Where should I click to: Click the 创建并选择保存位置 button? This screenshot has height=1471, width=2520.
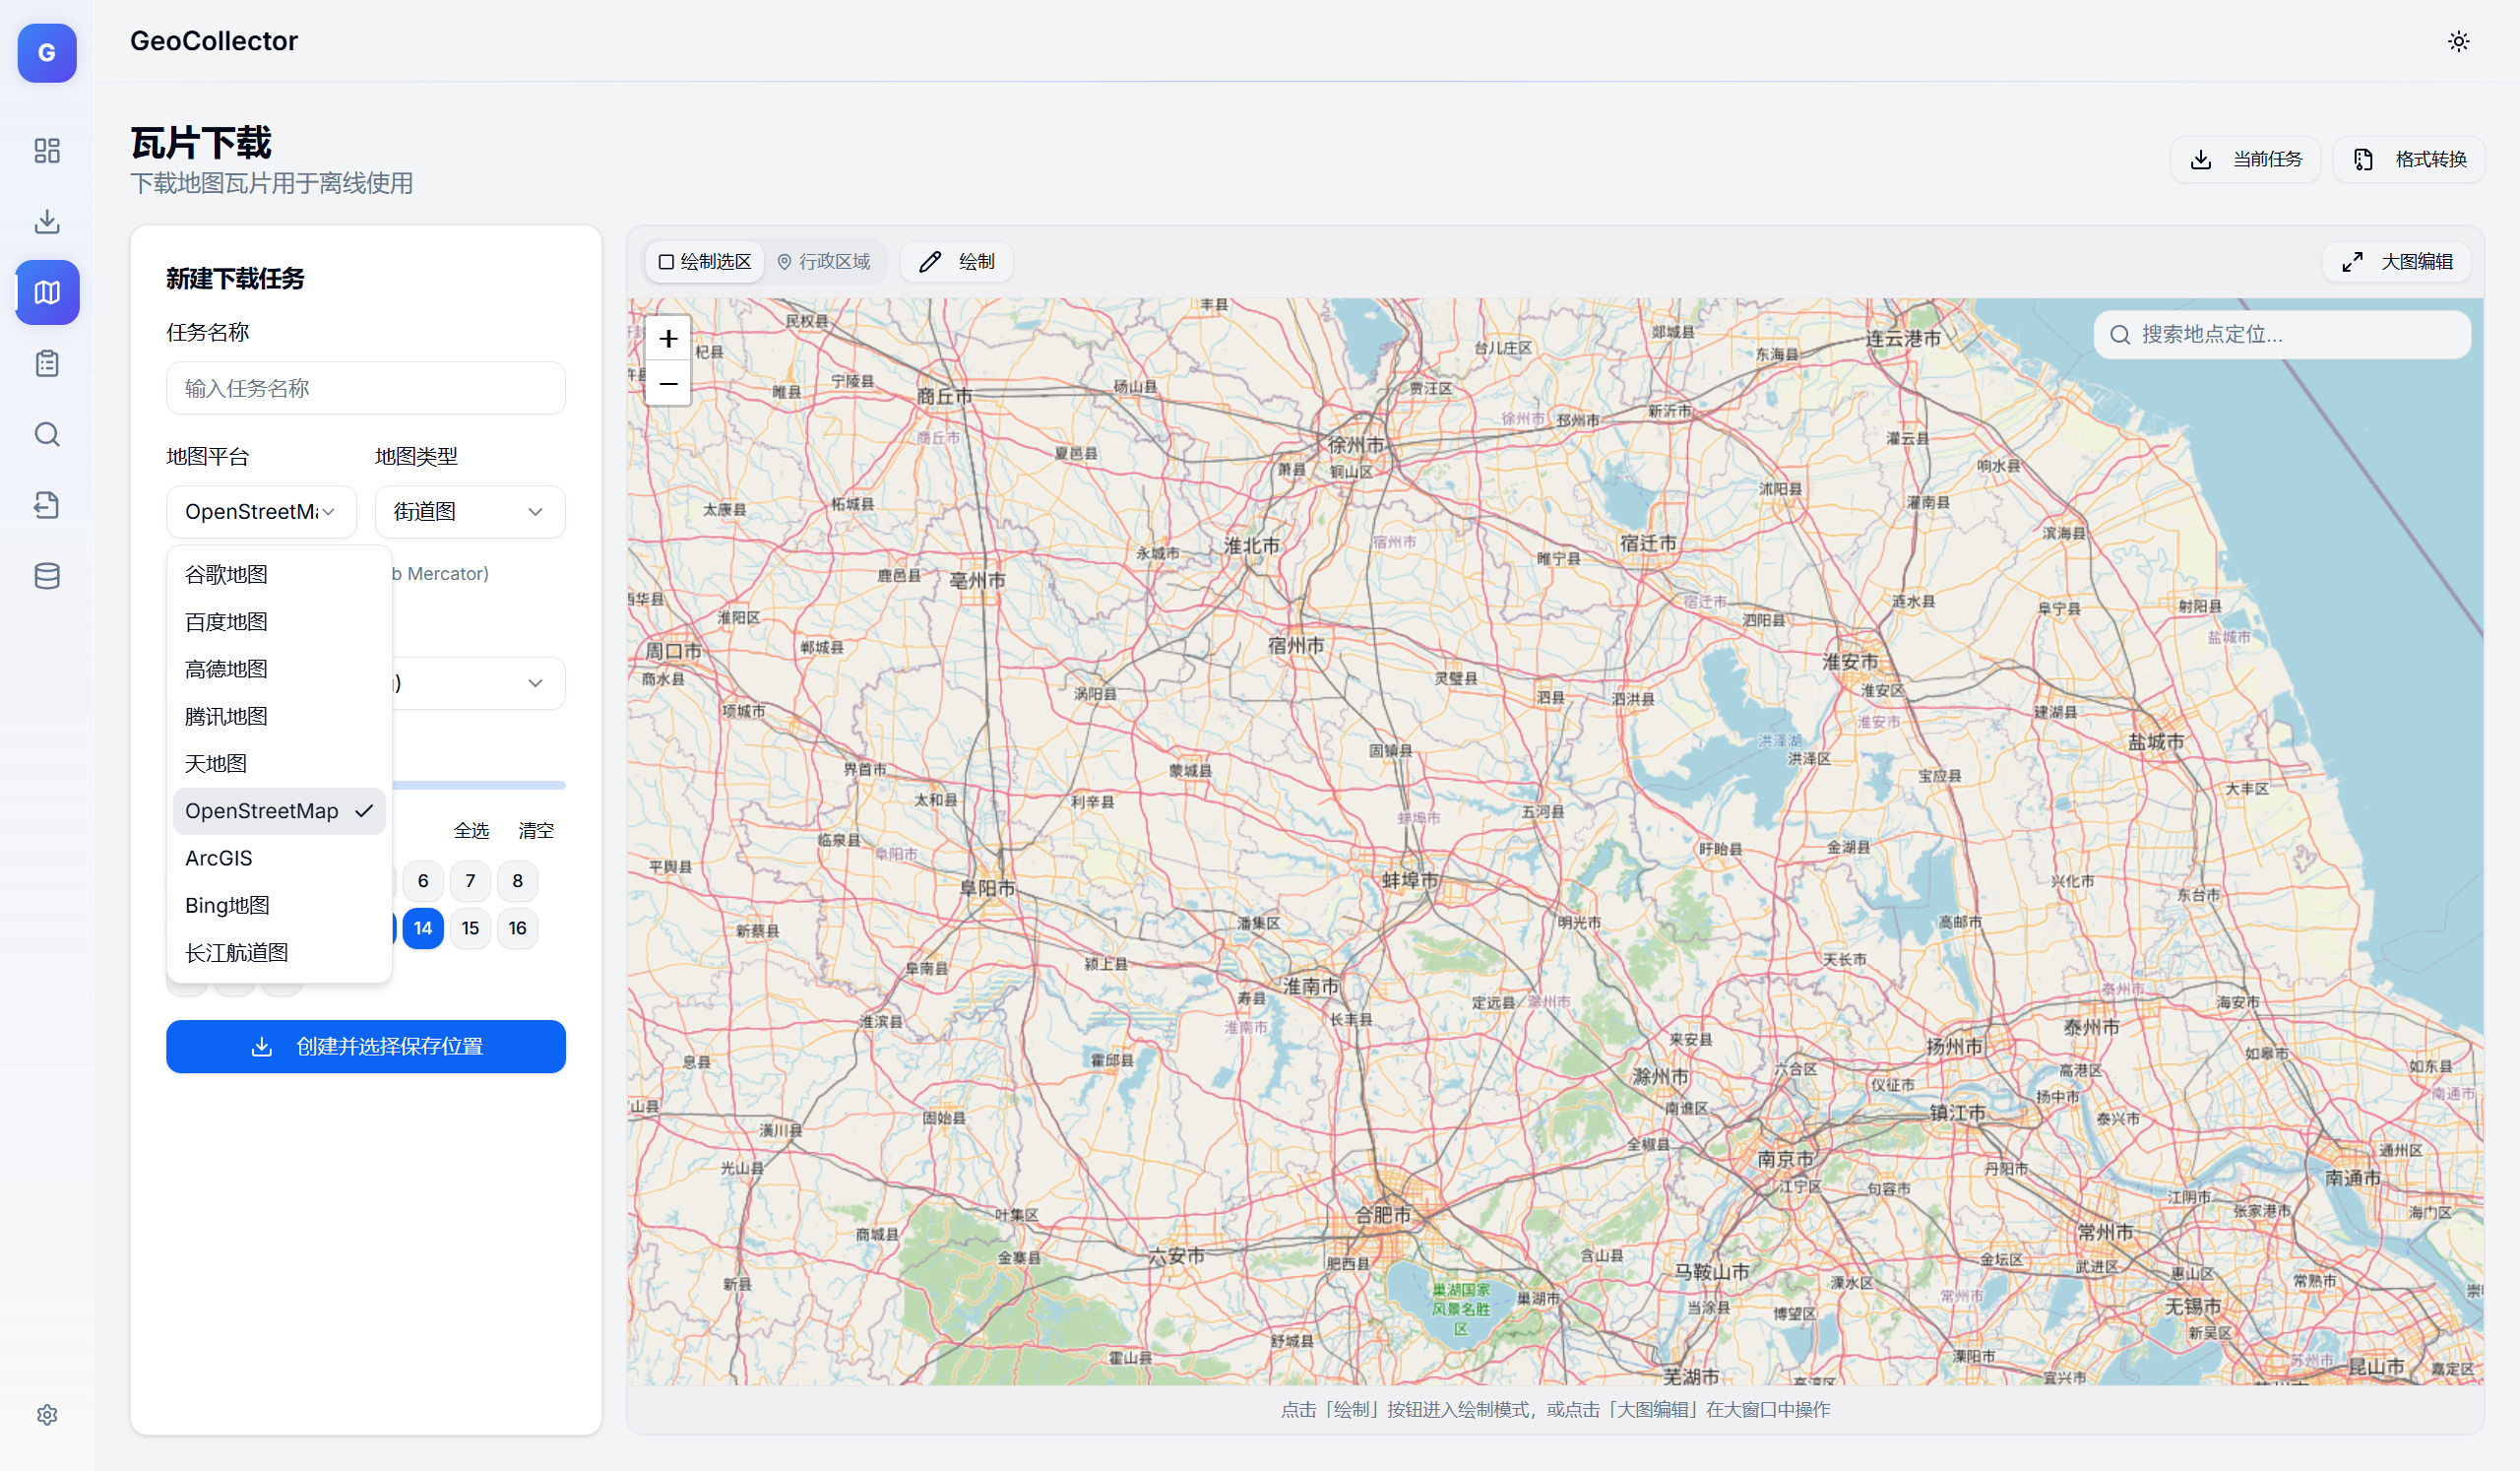coord(366,1046)
